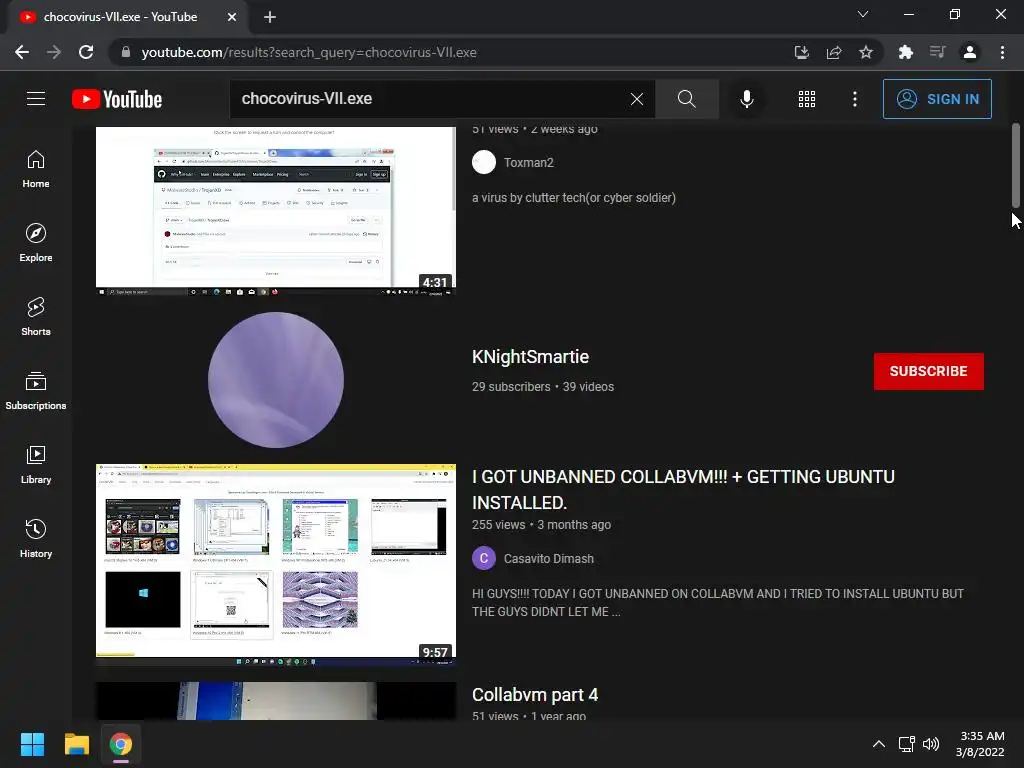Viewport: 1024px width, 768px height.
Task: Open Chrome profile icon
Action: pyautogui.click(x=970, y=52)
